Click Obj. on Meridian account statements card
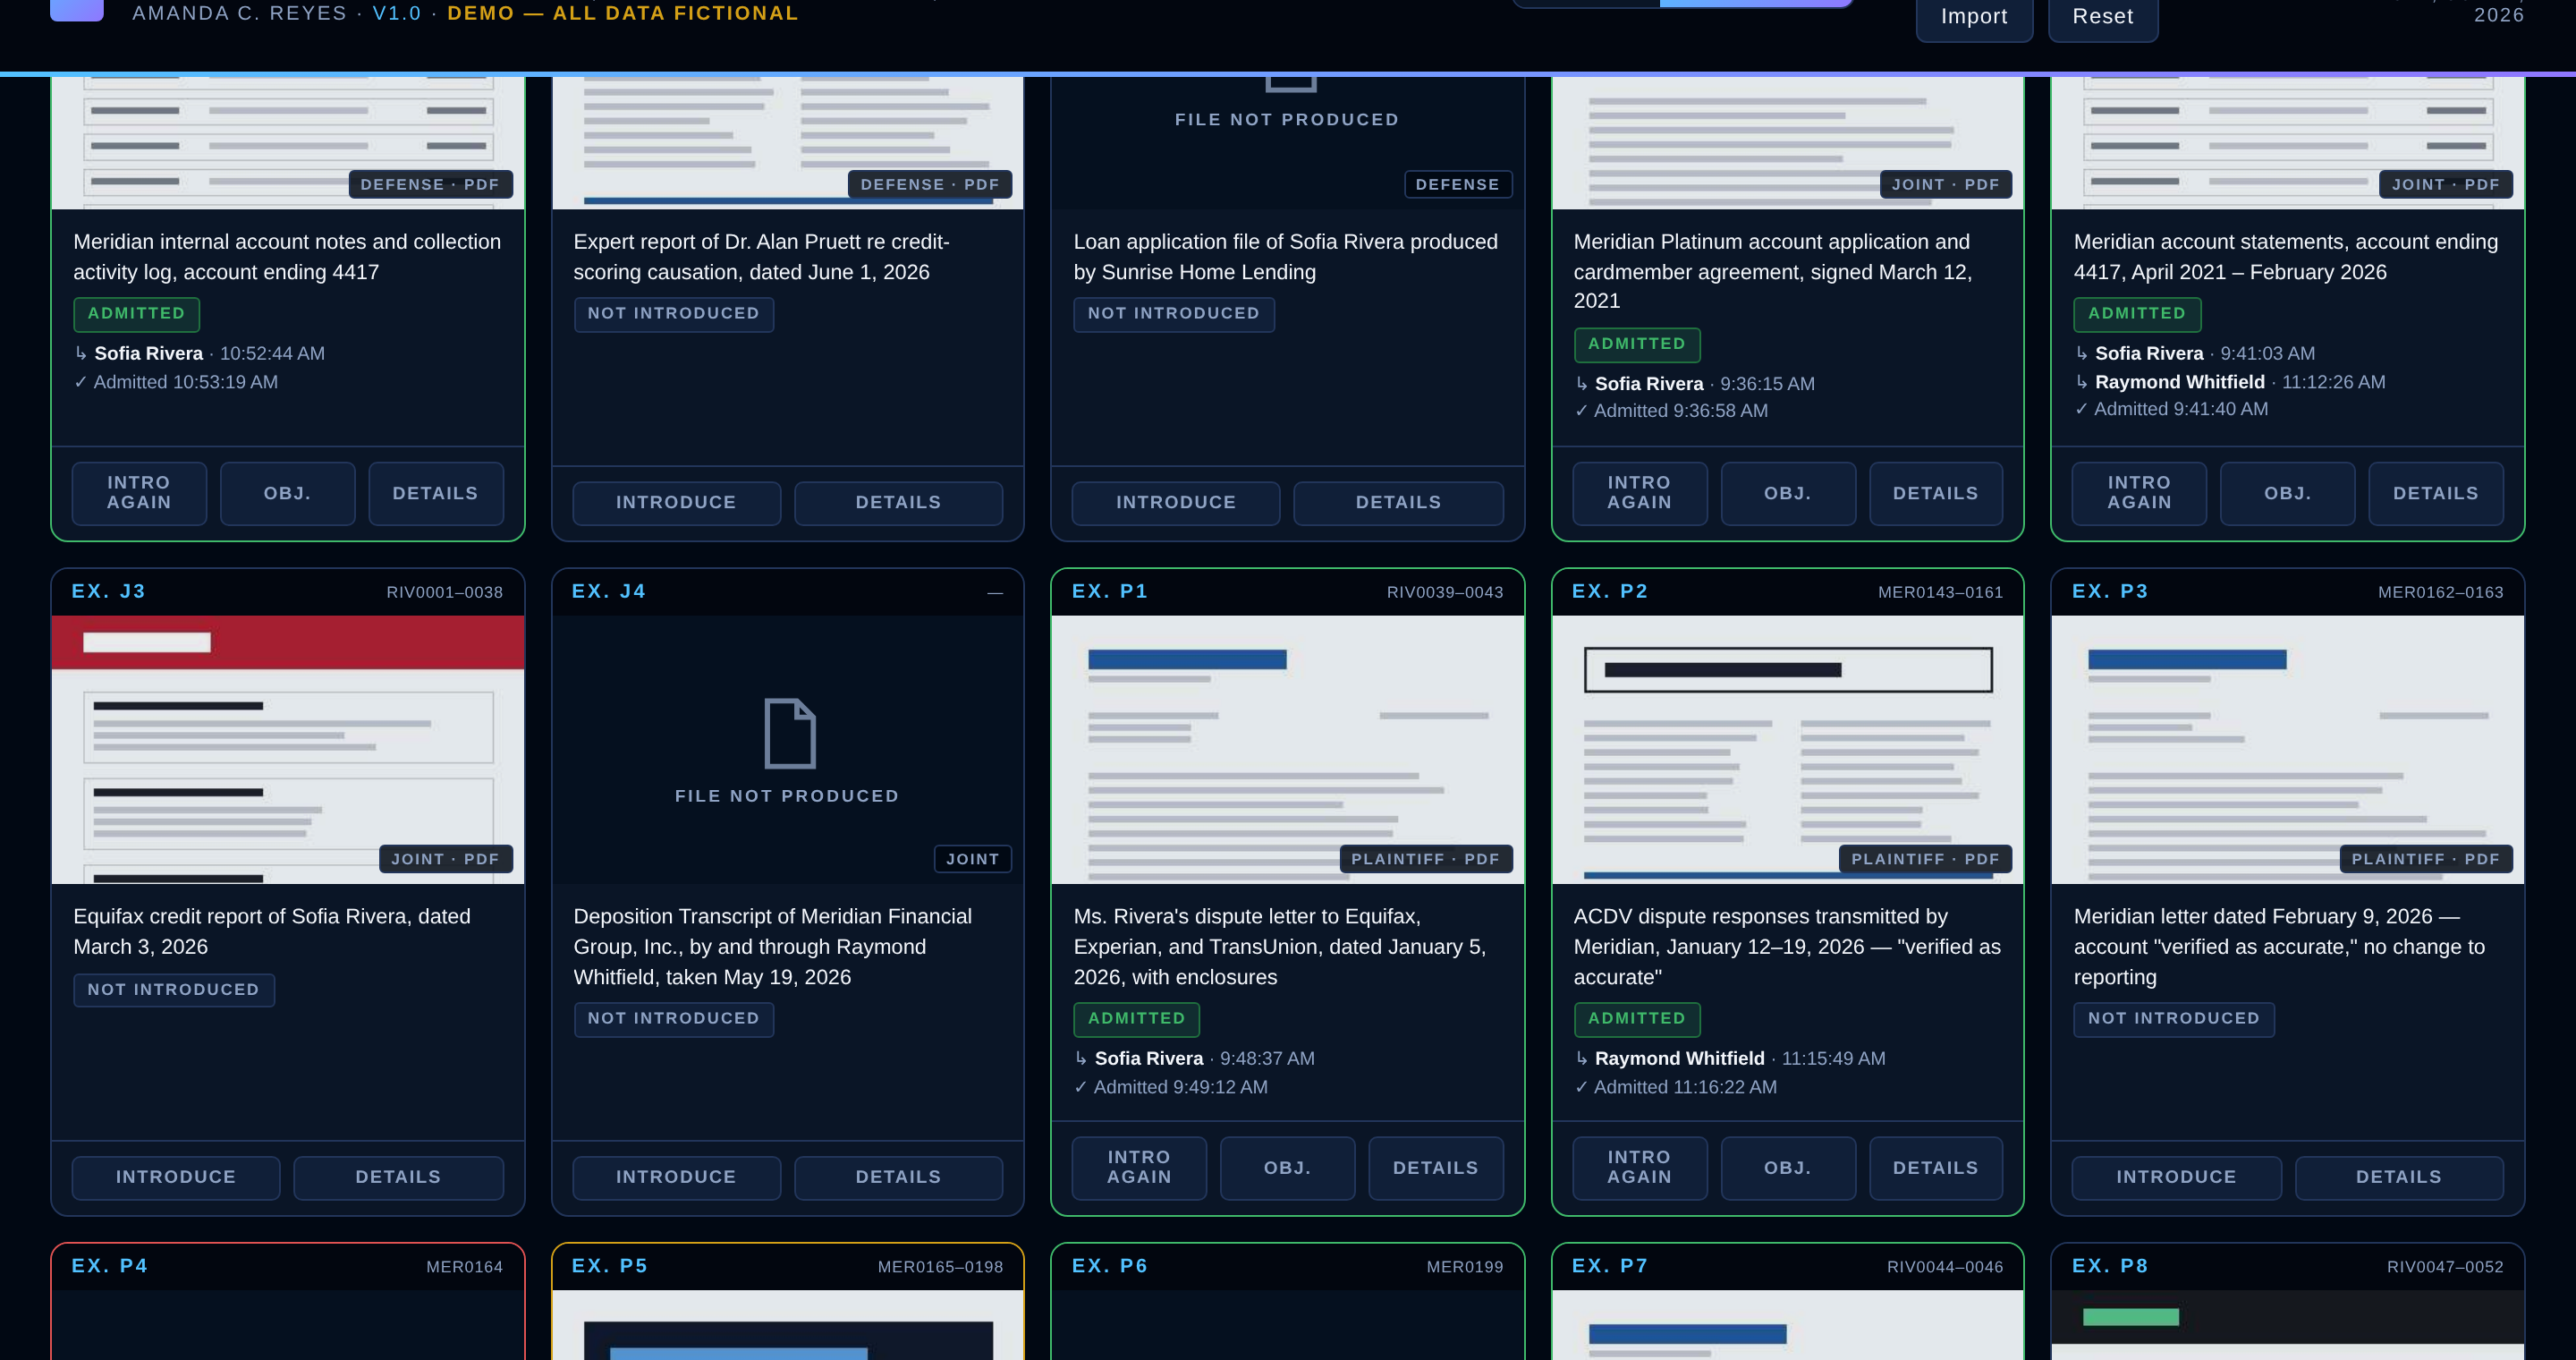This screenshot has height=1360, width=2576. tap(2287, 493)
